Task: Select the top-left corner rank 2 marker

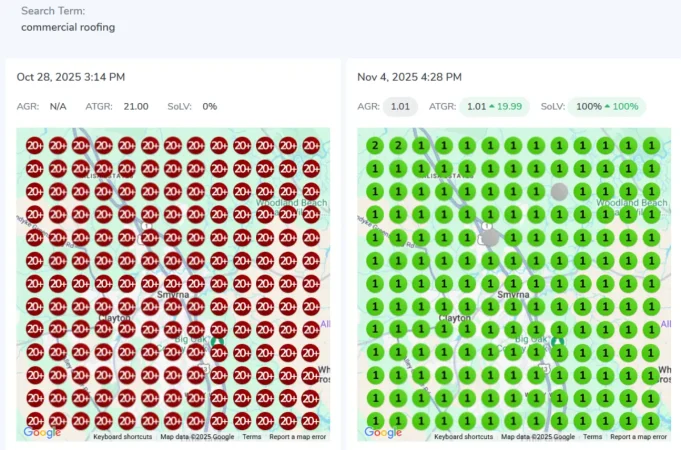Action: (x=374, y=146)
